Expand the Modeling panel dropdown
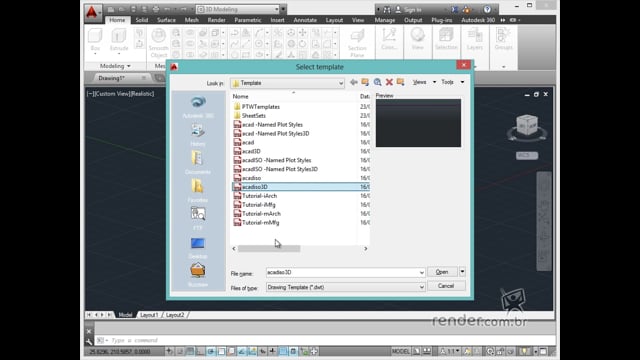This screenshot has width=640, height=360. (x=115, y=66)
